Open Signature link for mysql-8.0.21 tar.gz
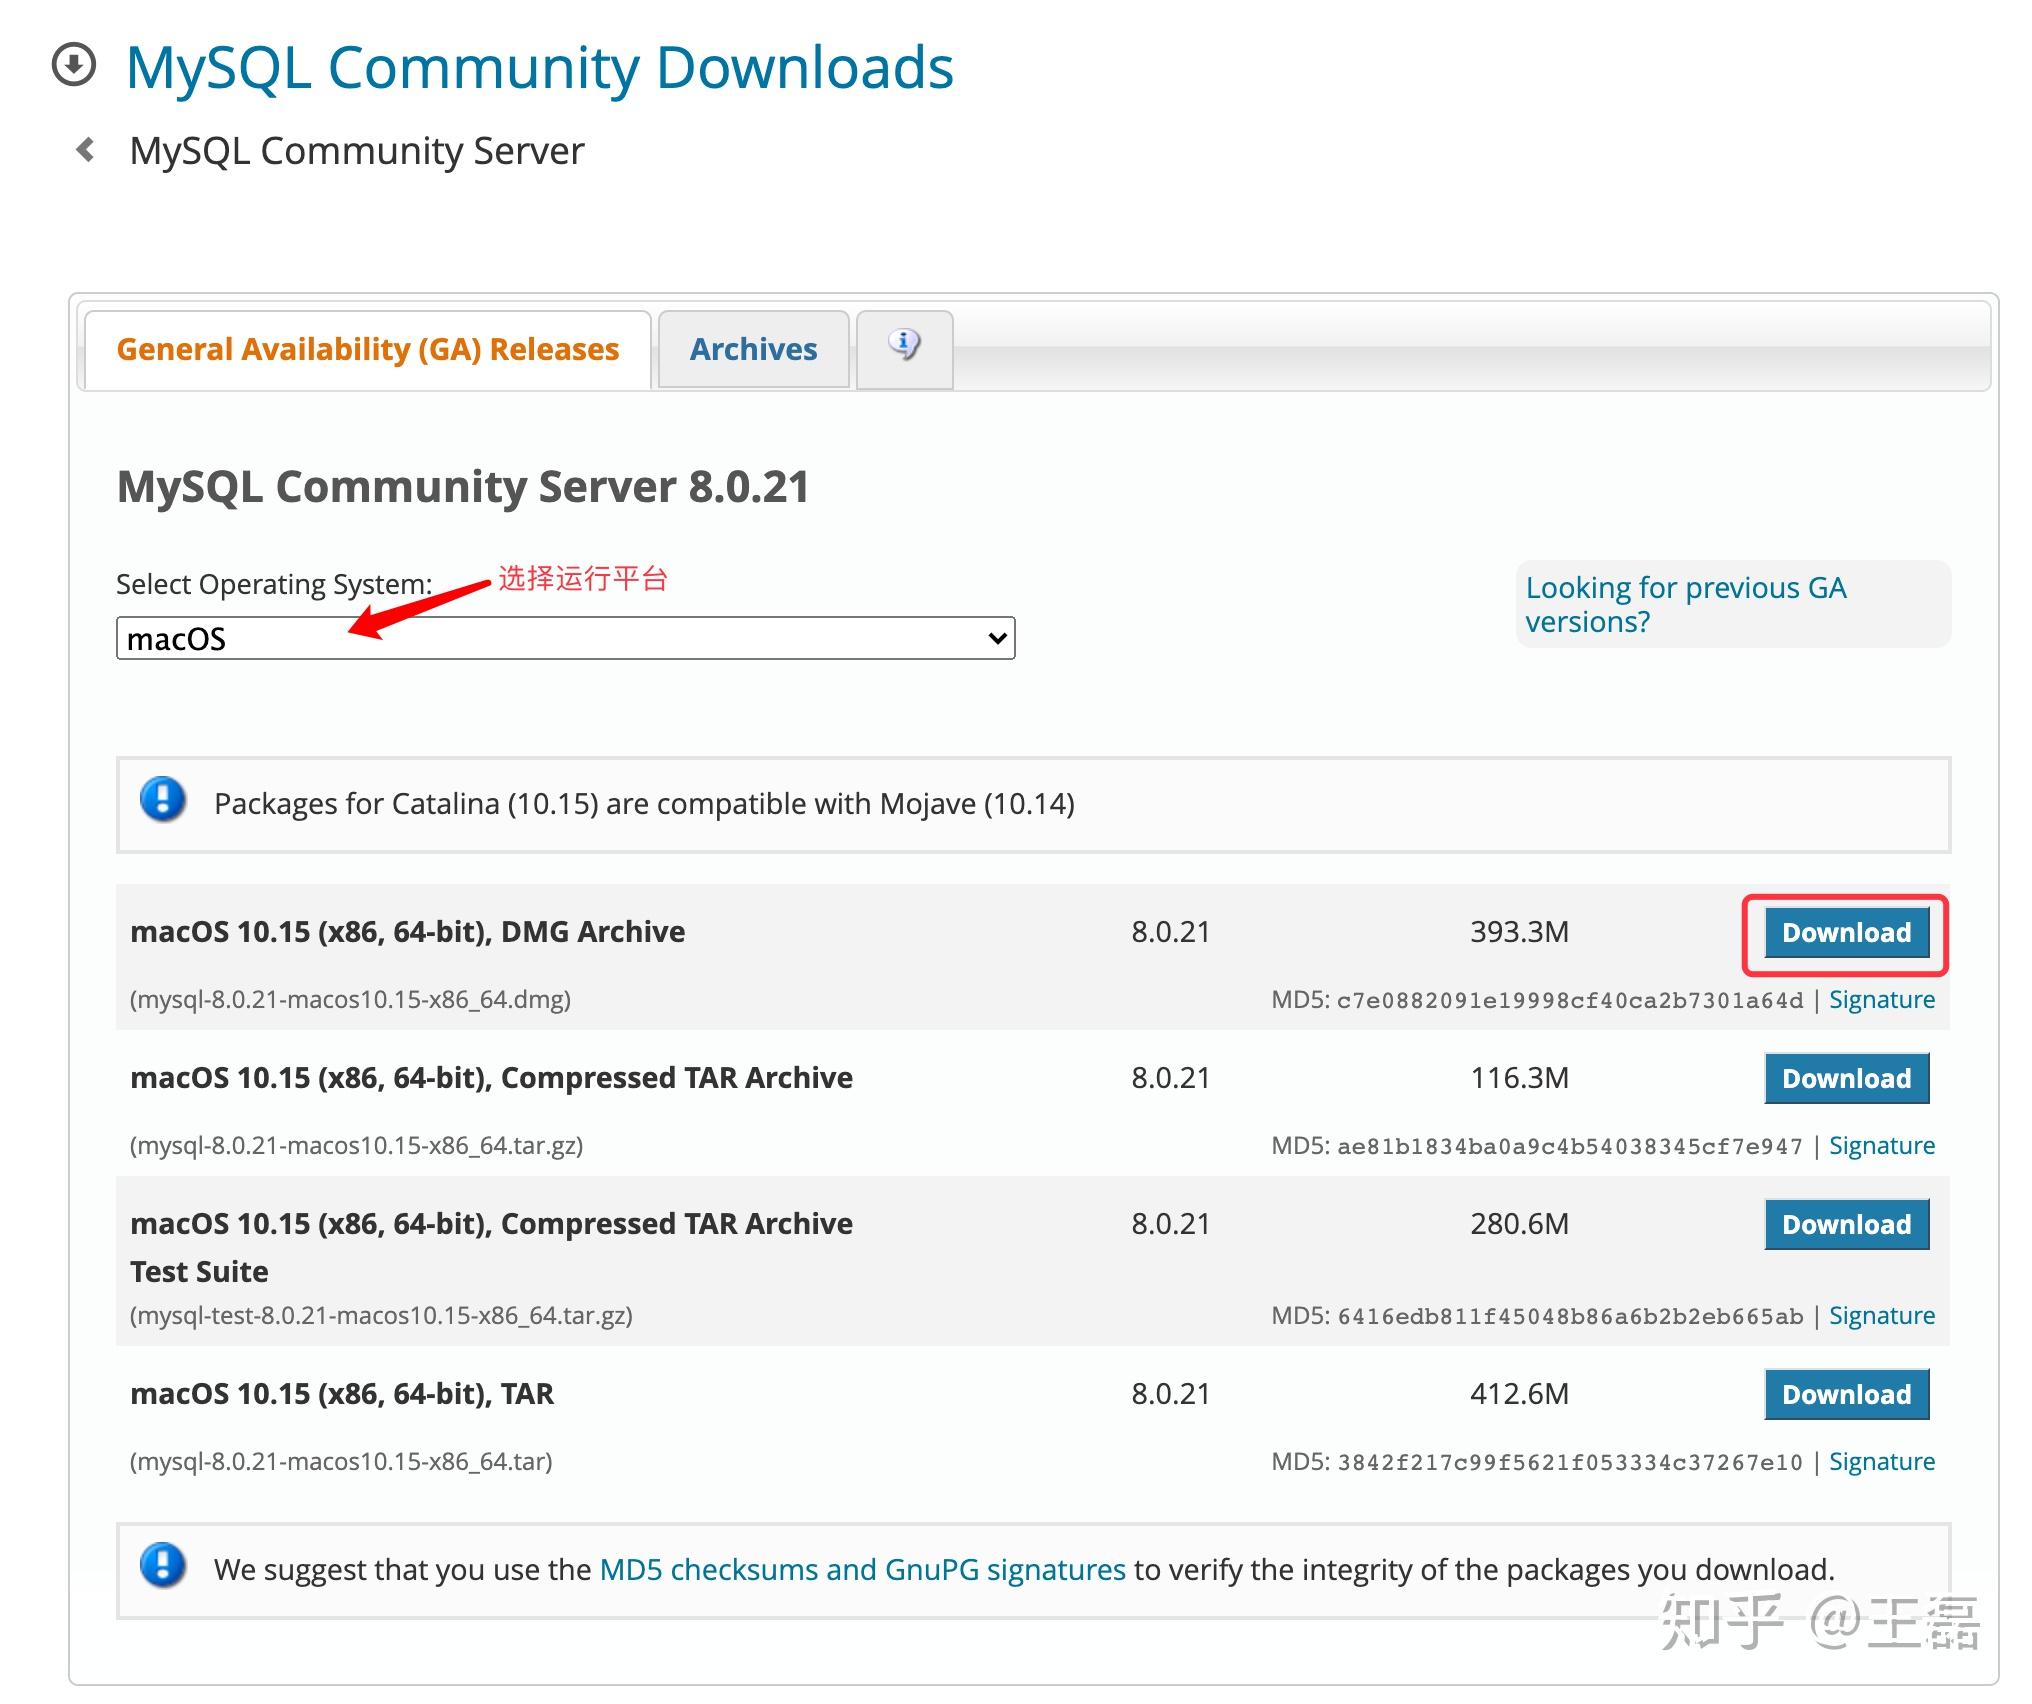This screenshot has width=2032, height=1704. [1881, 1146]
